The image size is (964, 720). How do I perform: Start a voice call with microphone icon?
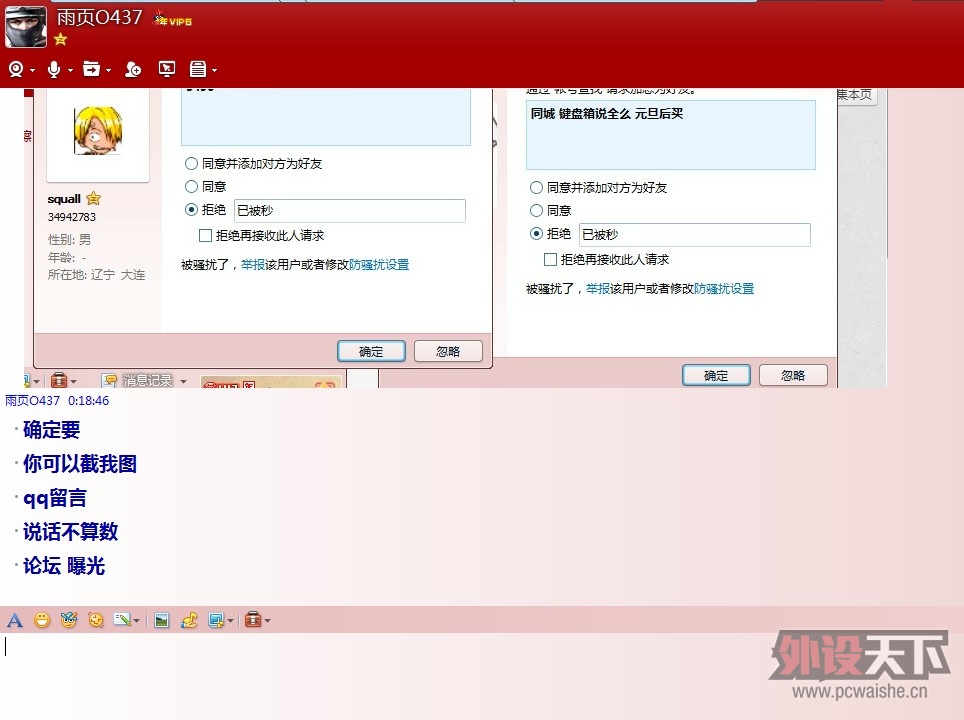[54, 69]
